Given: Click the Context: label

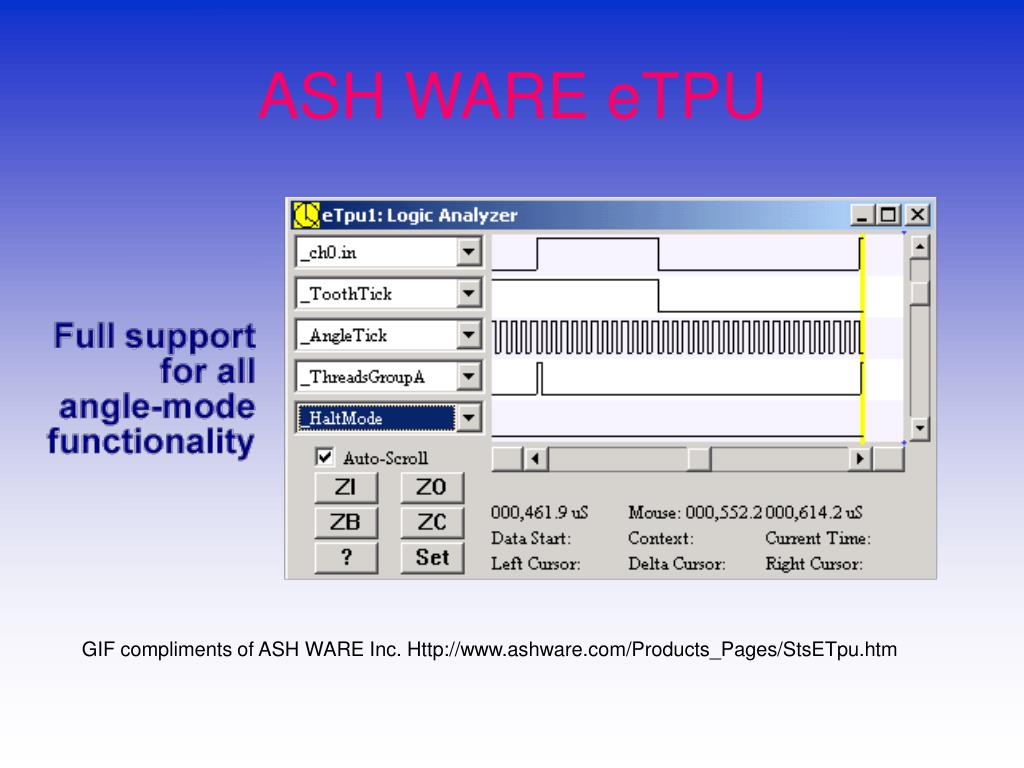Looking at the screenshot, I should pyautogui.click(x=661, y=538).
